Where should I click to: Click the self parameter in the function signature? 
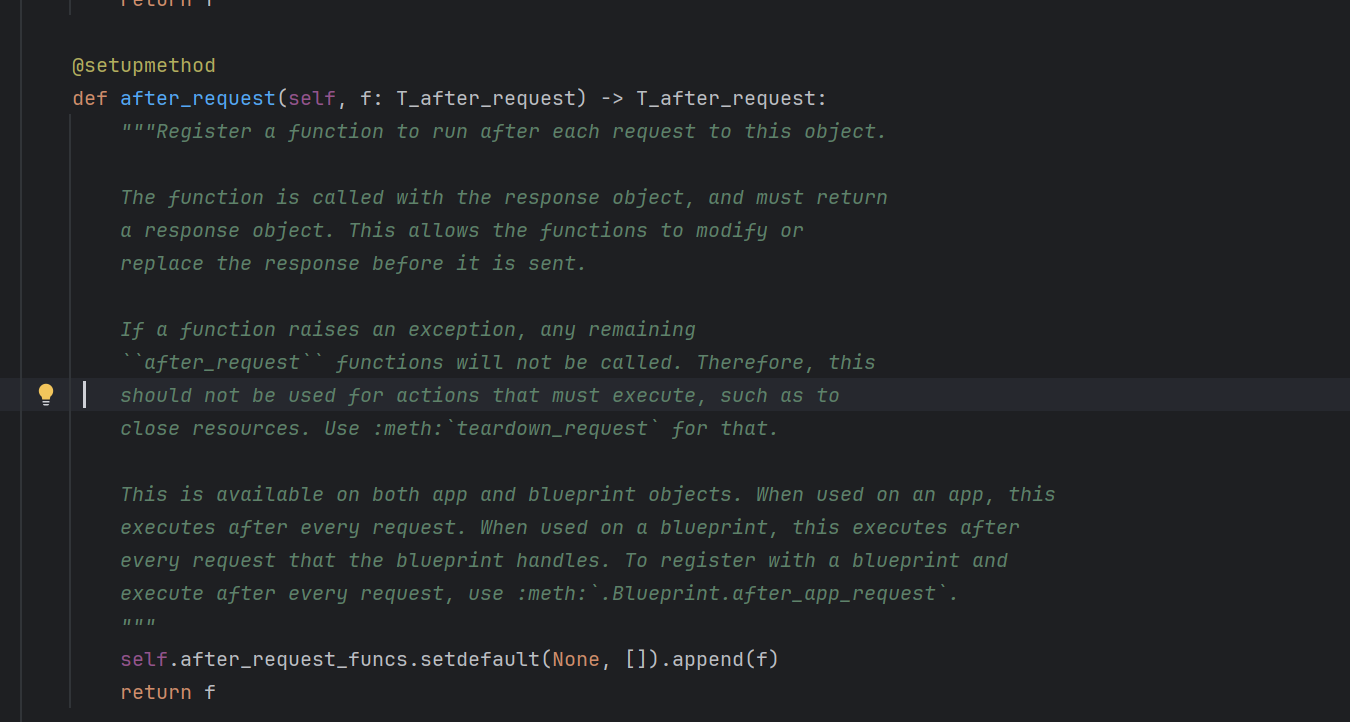(312, 99)
